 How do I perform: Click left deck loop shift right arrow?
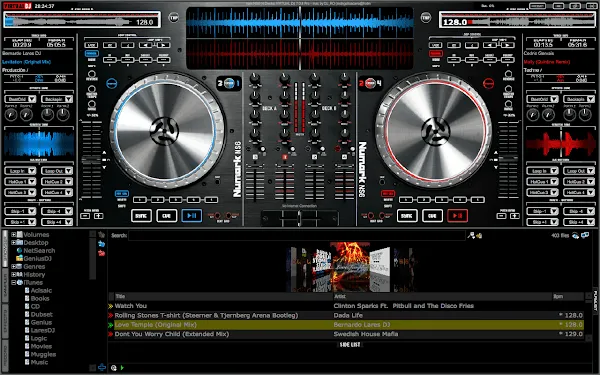(163, 45)
